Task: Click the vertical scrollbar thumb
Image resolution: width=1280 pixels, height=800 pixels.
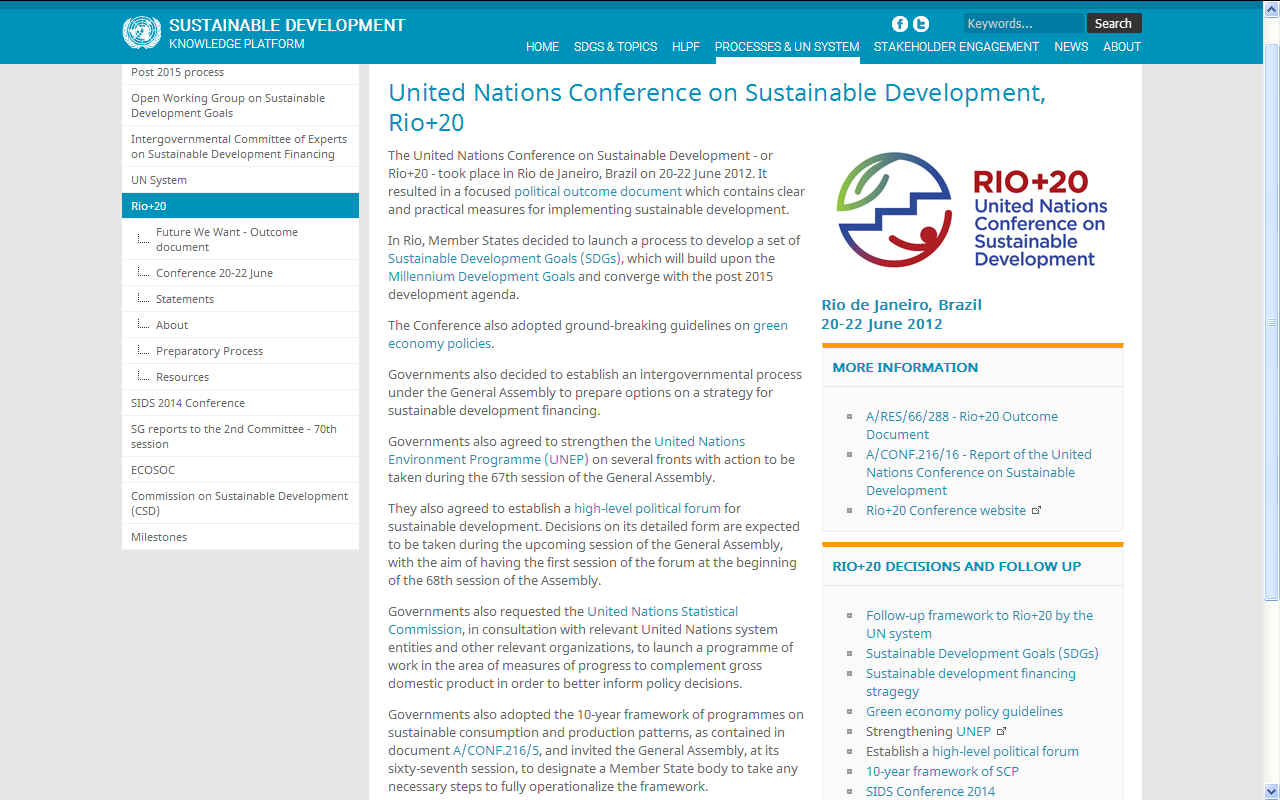Action: pos(1272,320)
